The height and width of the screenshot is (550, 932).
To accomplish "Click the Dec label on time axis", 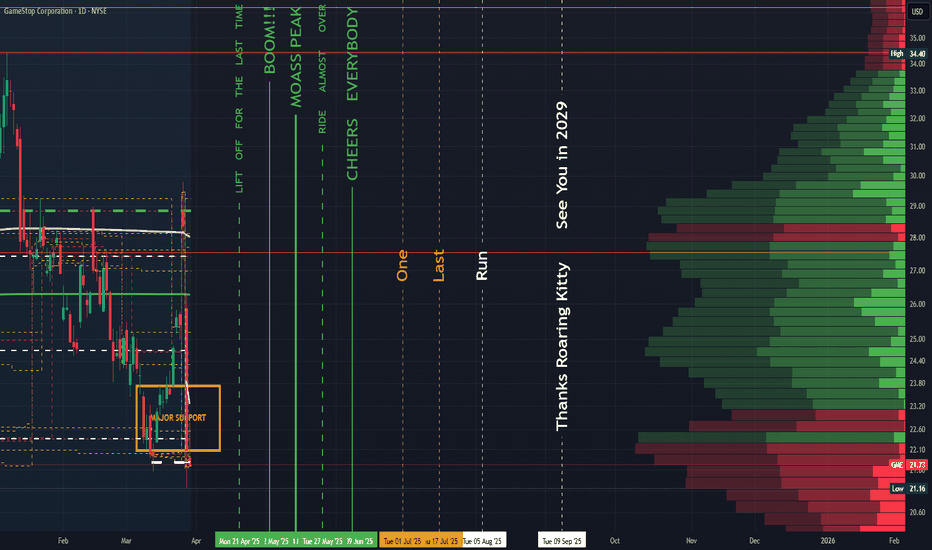I will pyautogui.click(x=754, y=540).
